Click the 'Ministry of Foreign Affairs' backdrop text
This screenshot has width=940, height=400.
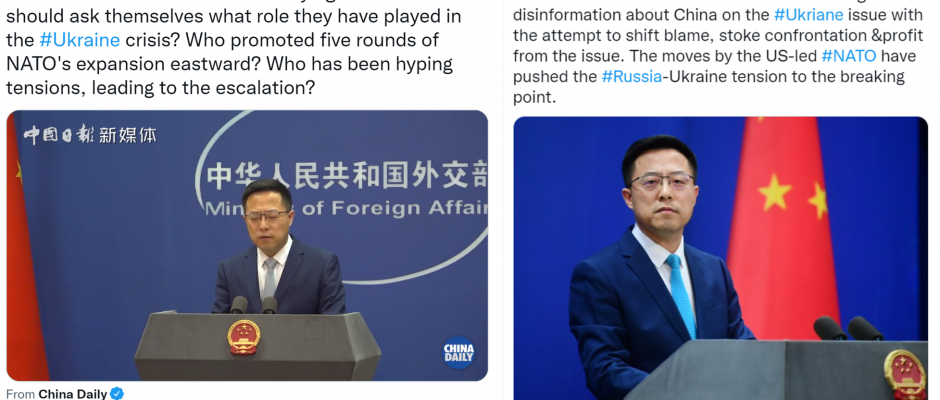345,208
